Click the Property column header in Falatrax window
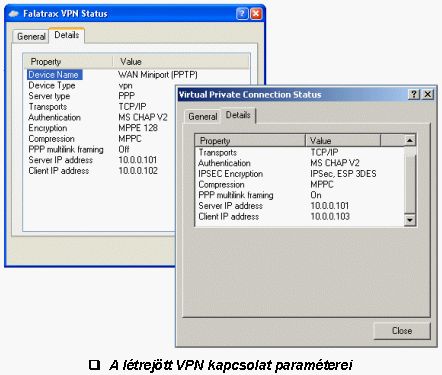 (x=68, y=62)
